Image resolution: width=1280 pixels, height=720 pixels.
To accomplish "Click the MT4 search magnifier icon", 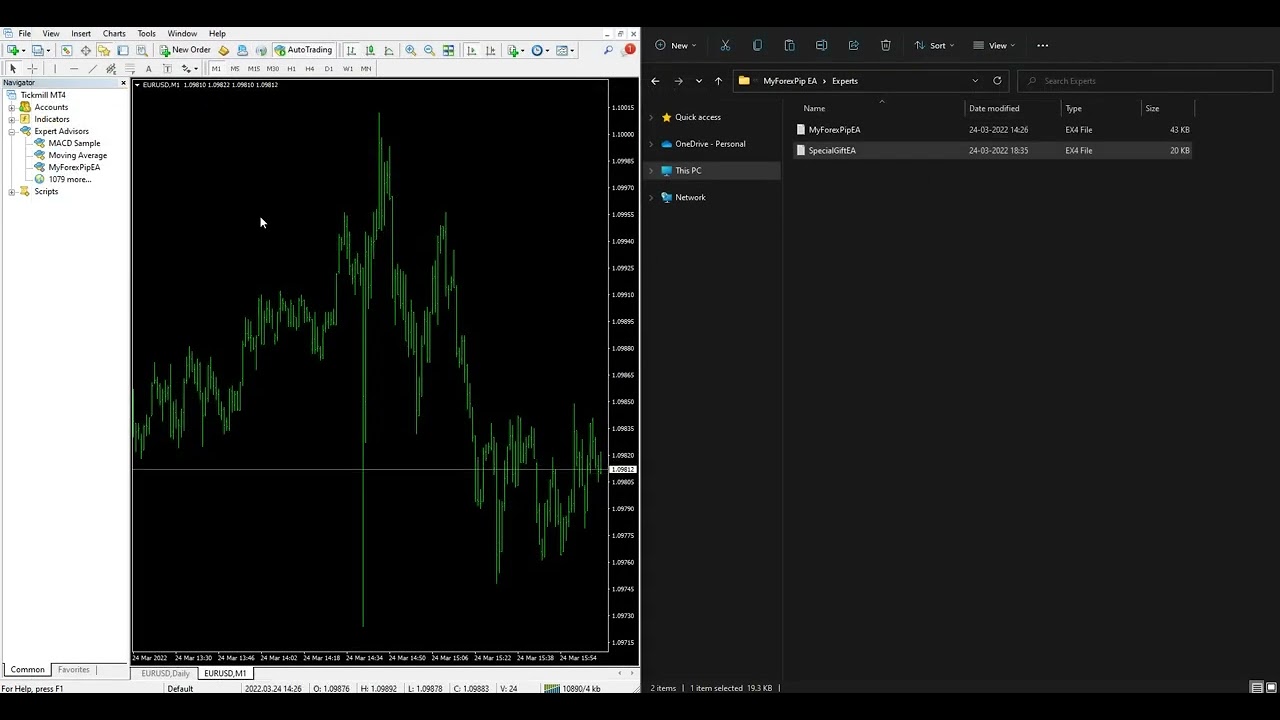I will tap(608, 50).
